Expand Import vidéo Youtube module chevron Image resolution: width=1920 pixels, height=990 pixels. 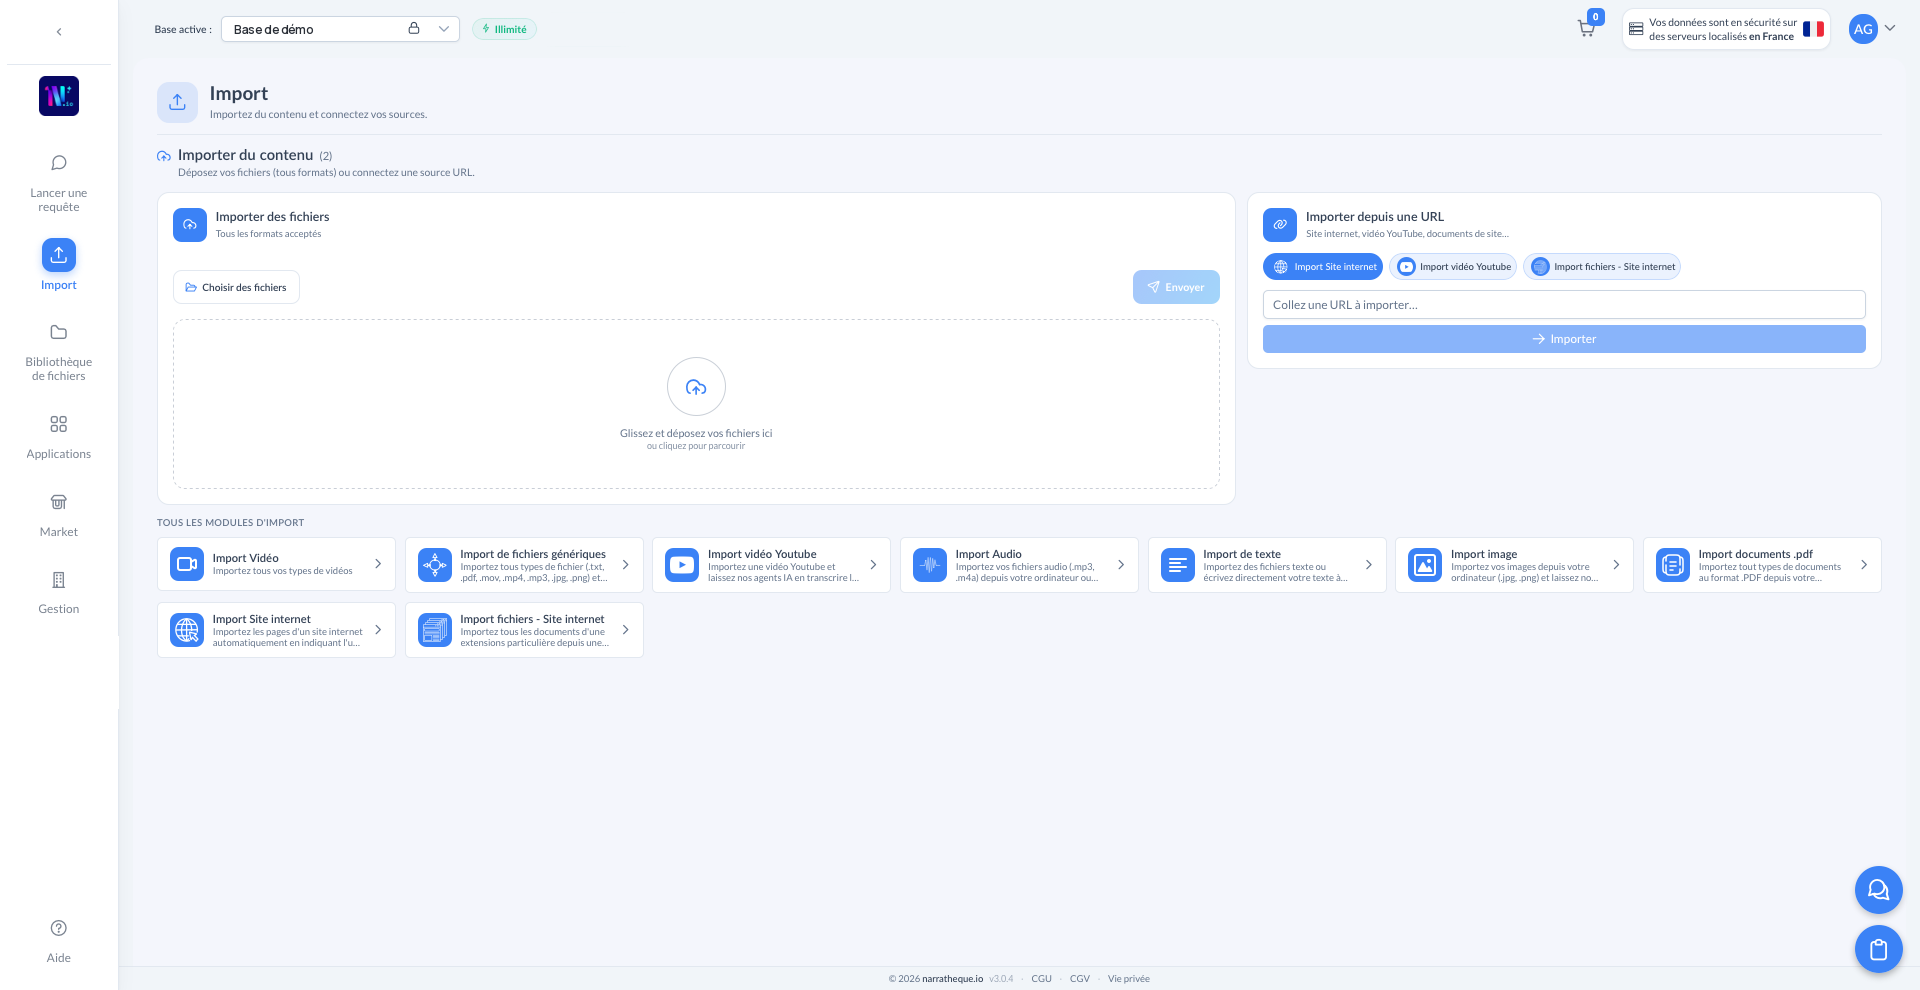pyautogui.click(x=873, y=565)
